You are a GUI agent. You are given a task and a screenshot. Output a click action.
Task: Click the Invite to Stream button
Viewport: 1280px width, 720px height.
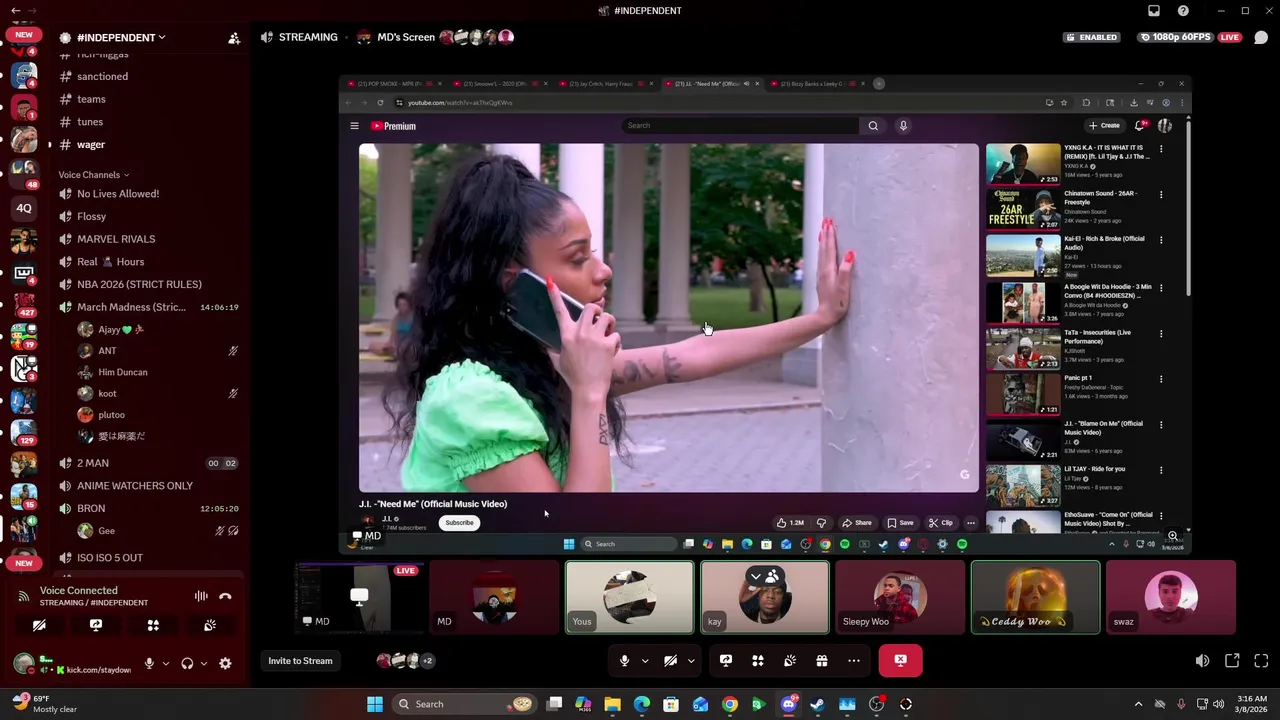click(300, 661)
